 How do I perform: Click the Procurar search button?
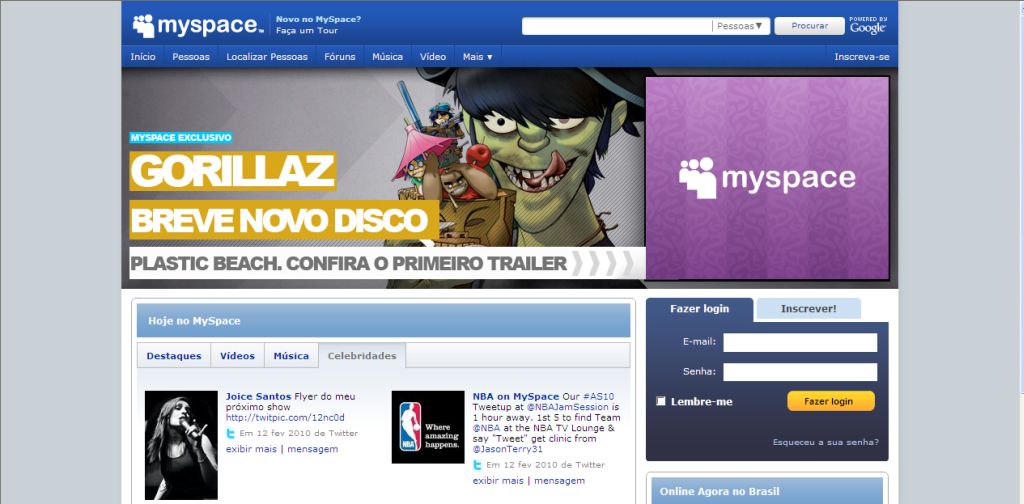(x=809, y=26)
